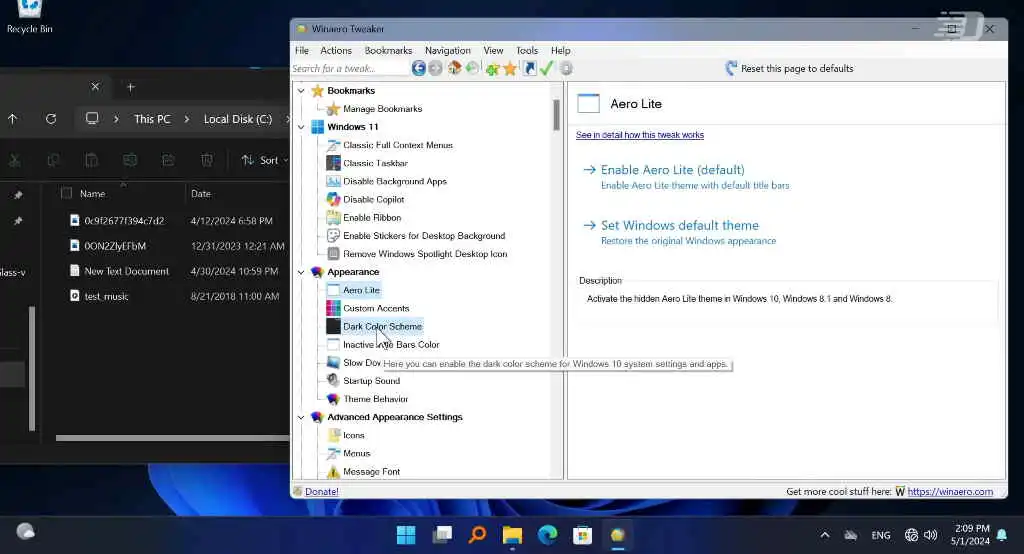Viewport: 1024px width, 554px height.
Task: Collapse the Appearance tree node
Action: [301, 272]
